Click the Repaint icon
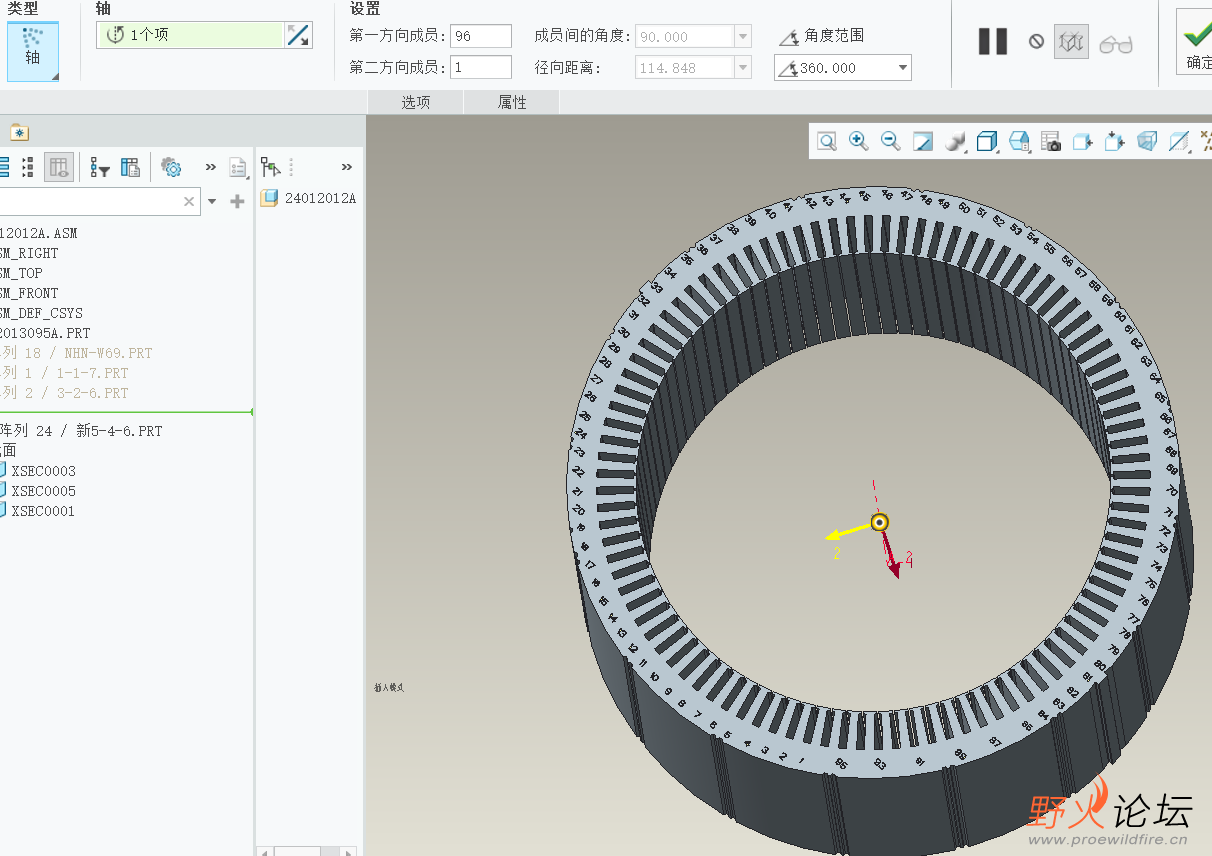Image resolution: width=1212 pixels, height=856 pixels. point(923,141)
